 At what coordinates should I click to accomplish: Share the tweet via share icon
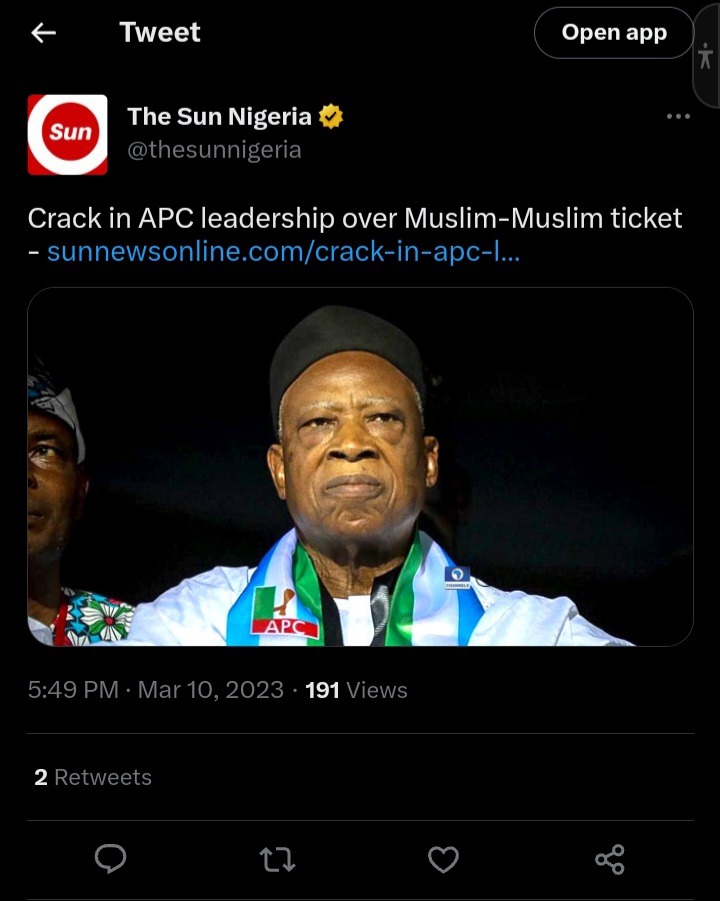click(x=609, y=859)
